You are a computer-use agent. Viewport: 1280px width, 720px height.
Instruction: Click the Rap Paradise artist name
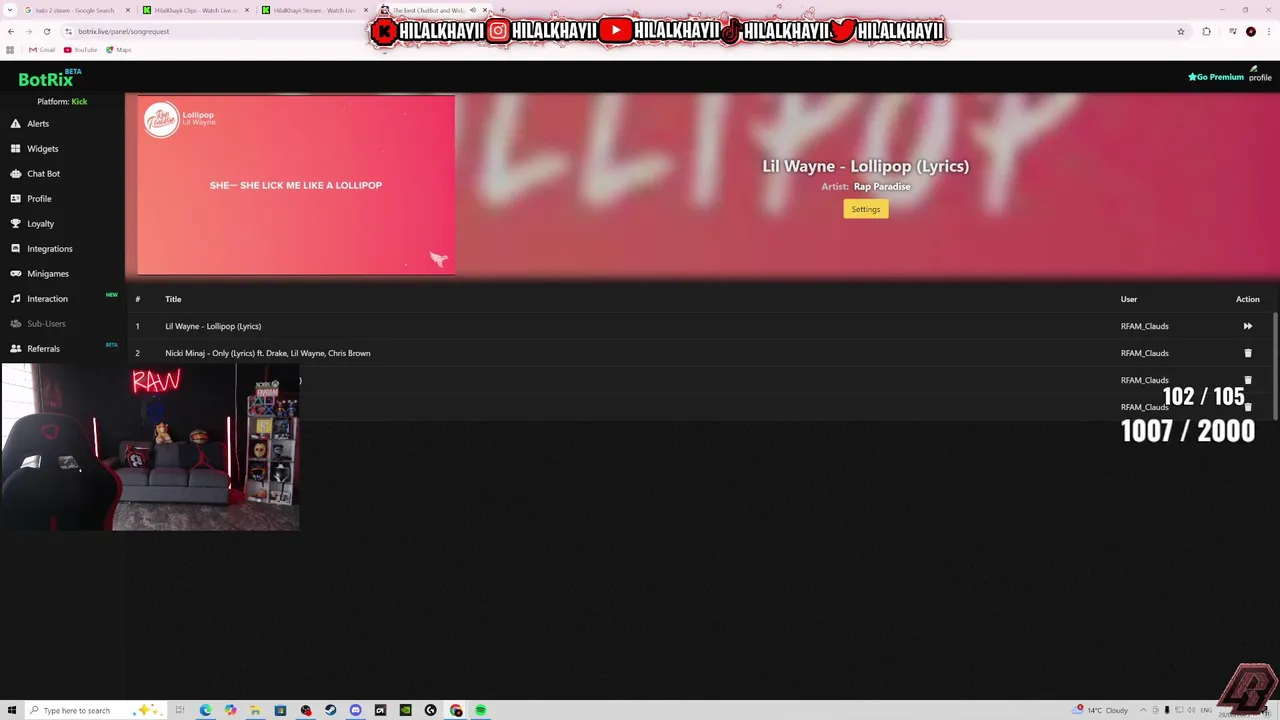tap(882, 187)
